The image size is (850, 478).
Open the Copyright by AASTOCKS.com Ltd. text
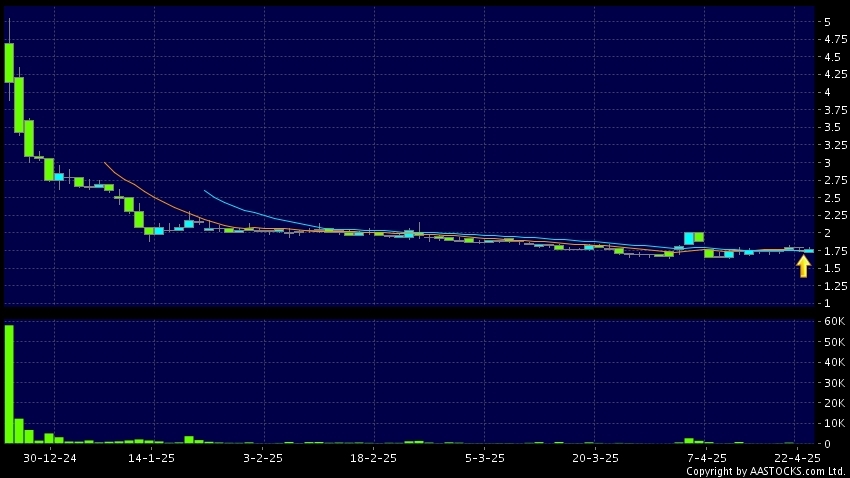765,471
